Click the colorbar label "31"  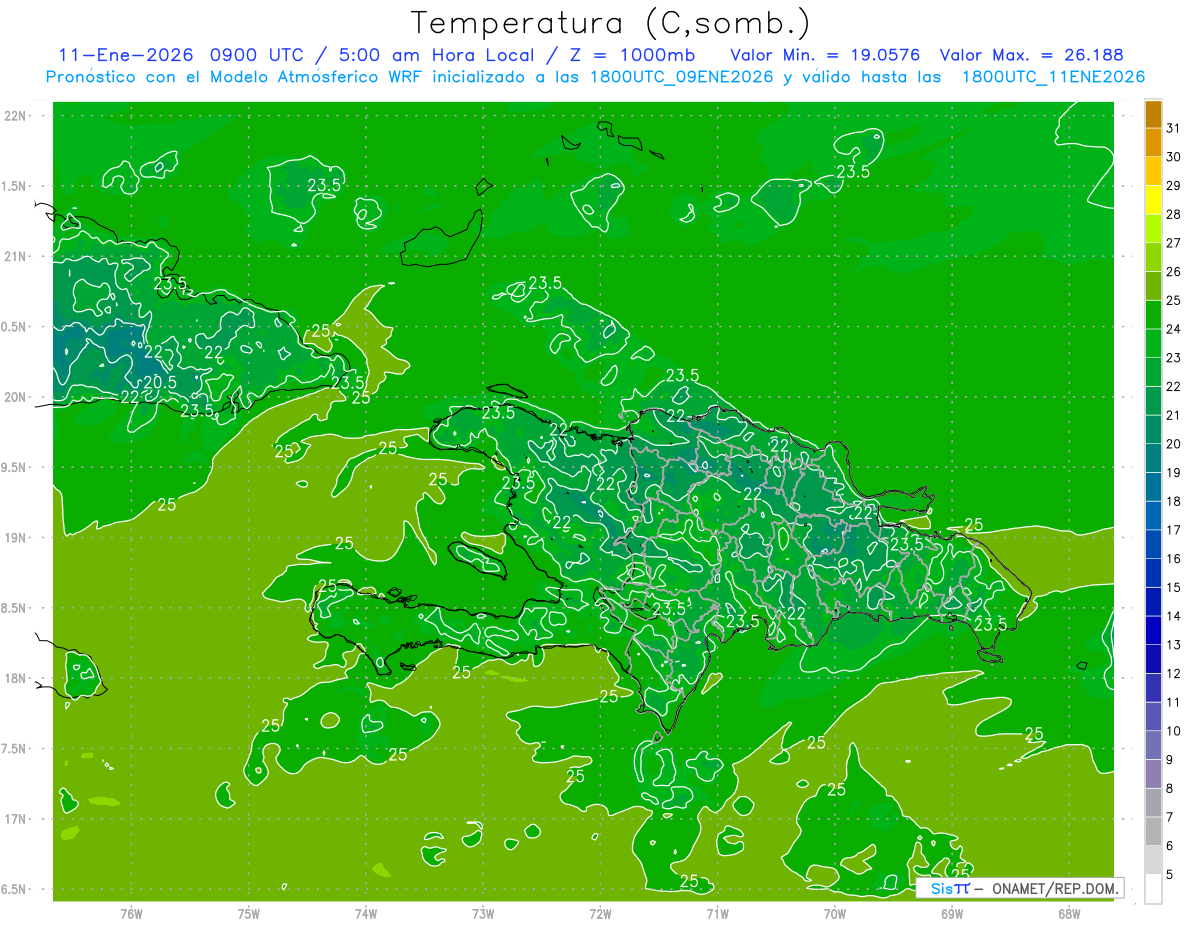click(x=1174, y=128)
